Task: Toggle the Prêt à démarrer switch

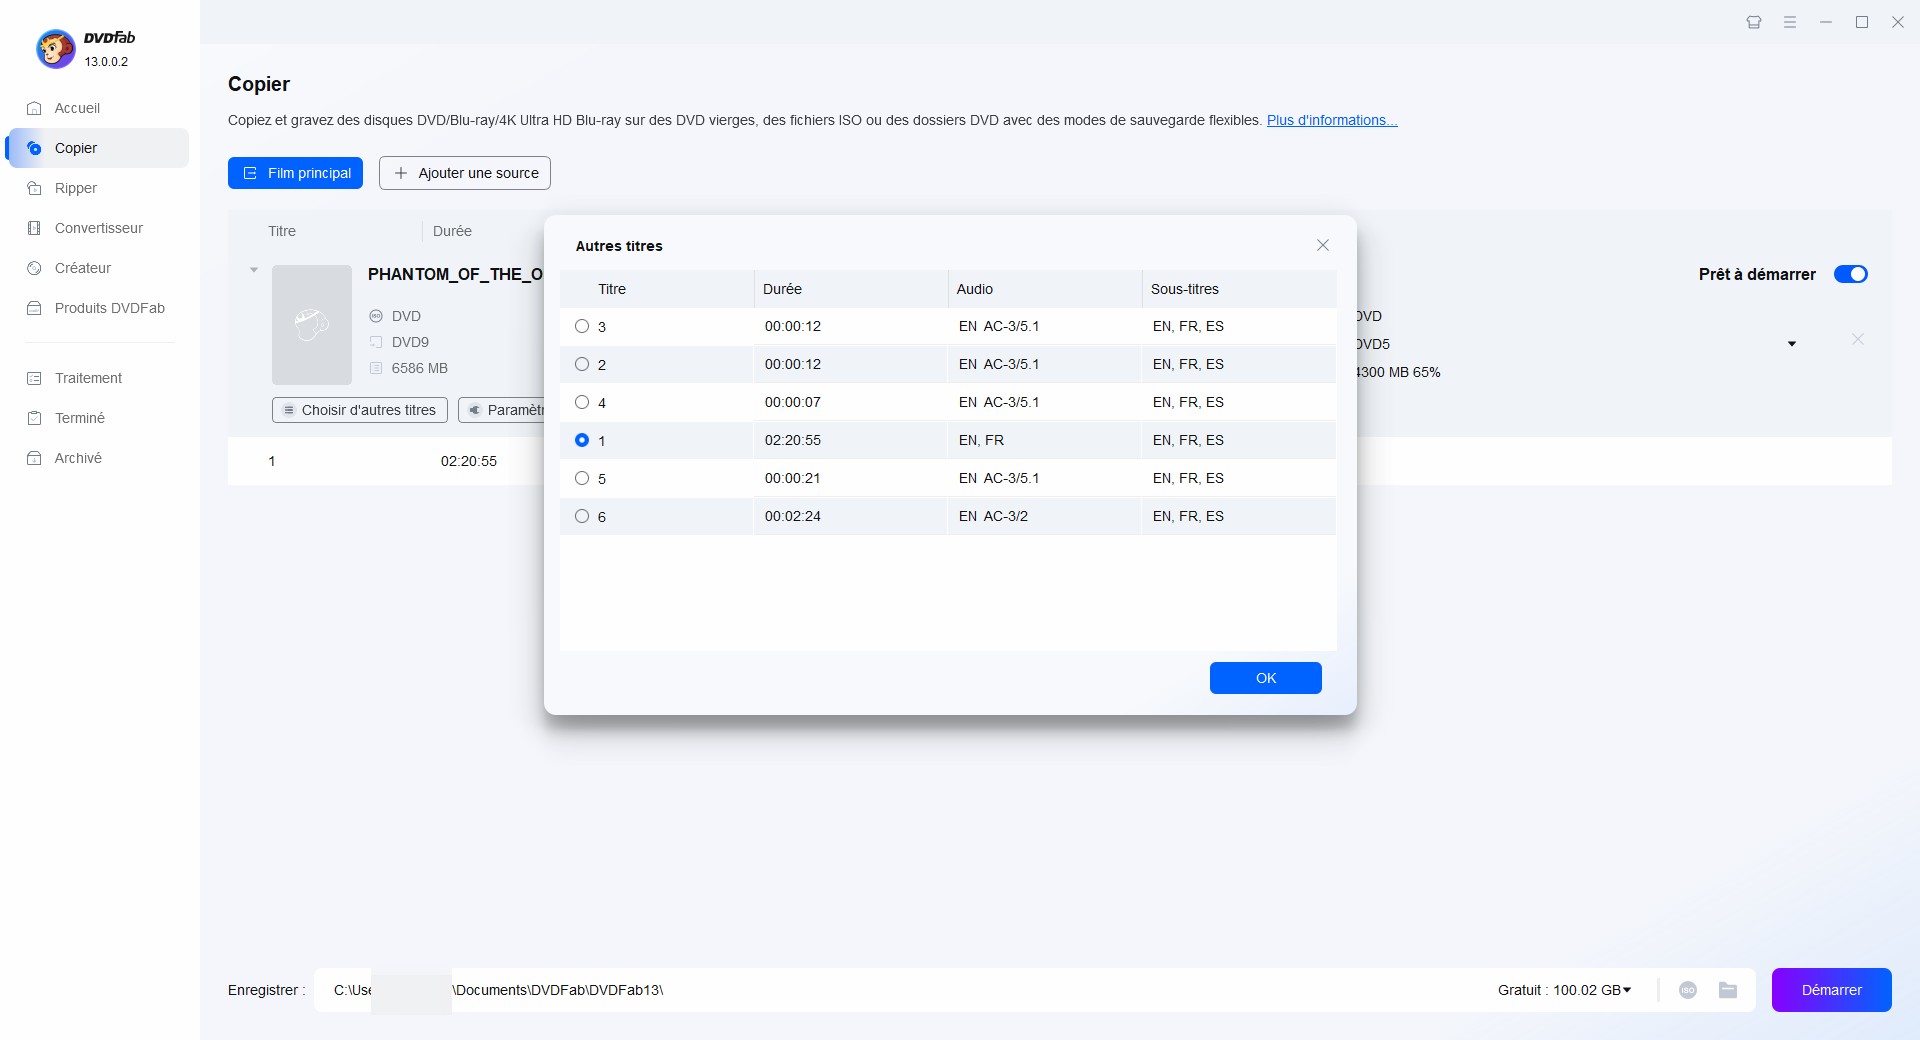Action: pyautogui.click(x=1850, y=274)
